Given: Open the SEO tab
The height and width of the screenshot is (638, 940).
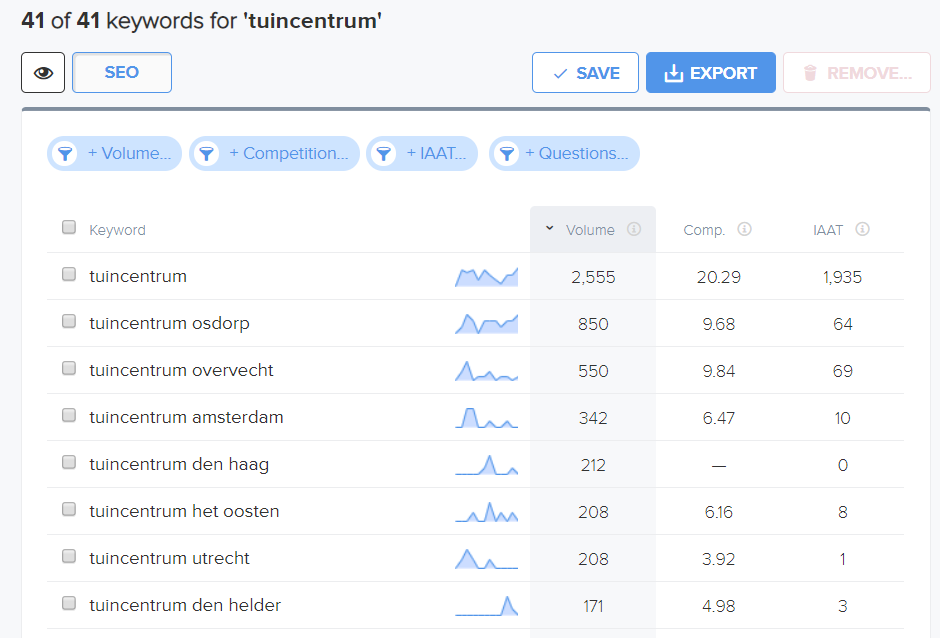Looking at the screenshot, I should [x=122, y=73].
